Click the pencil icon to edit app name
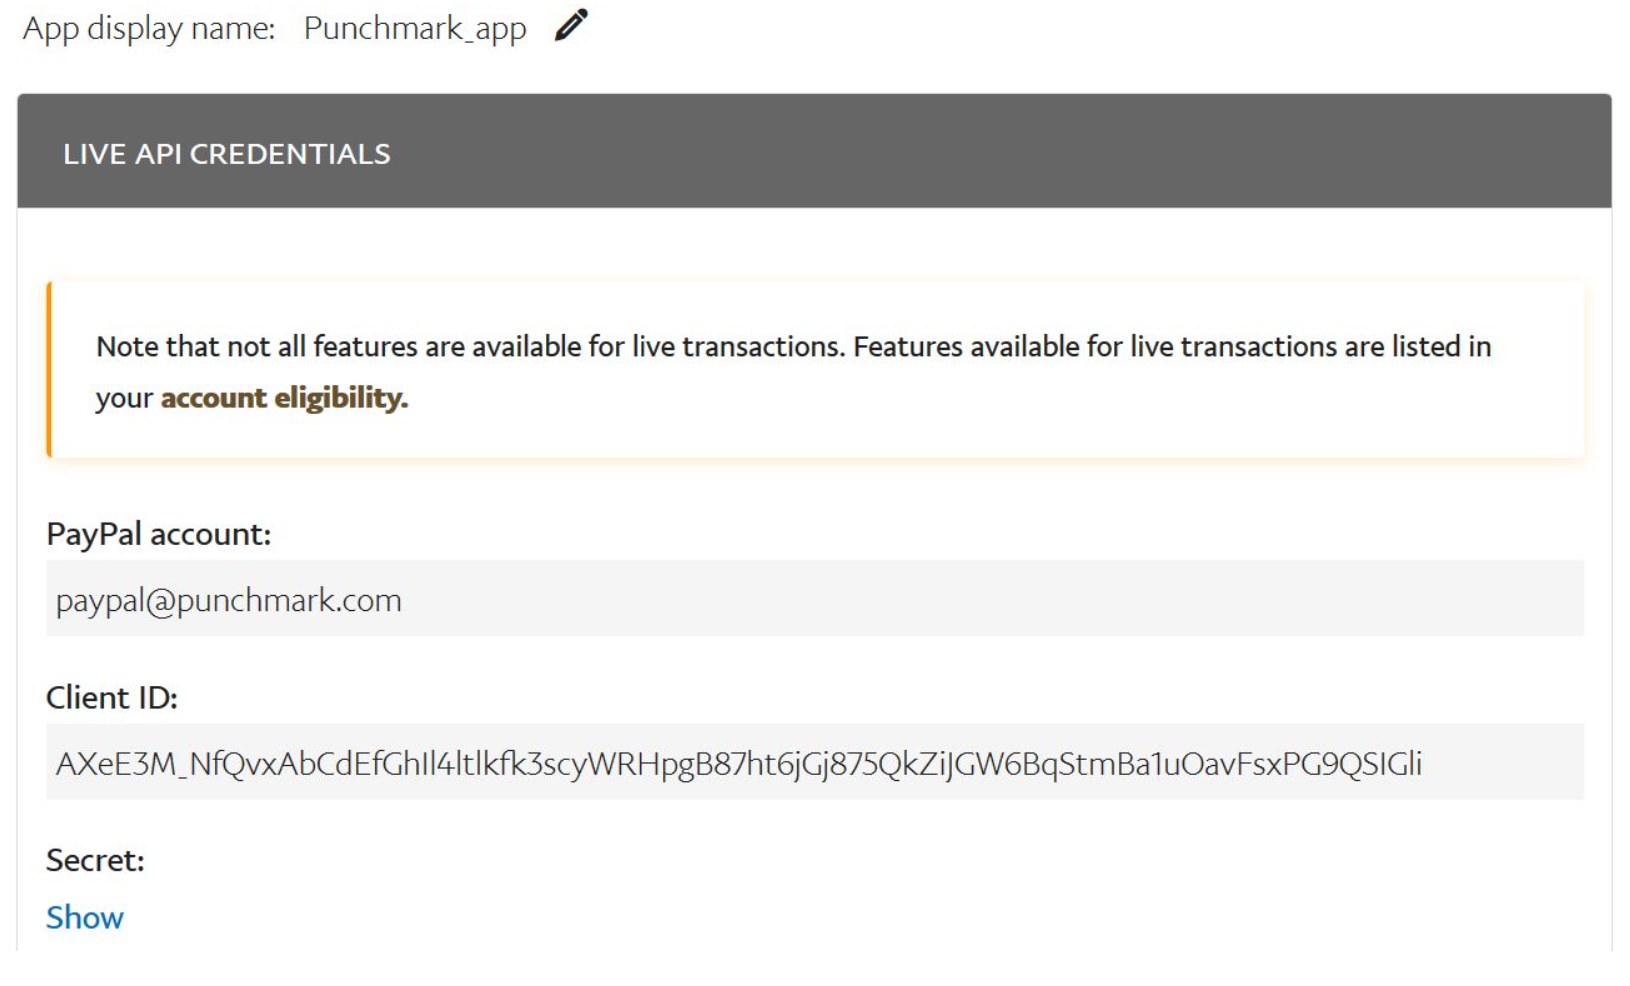1630x986 pixels. (571, 25)
